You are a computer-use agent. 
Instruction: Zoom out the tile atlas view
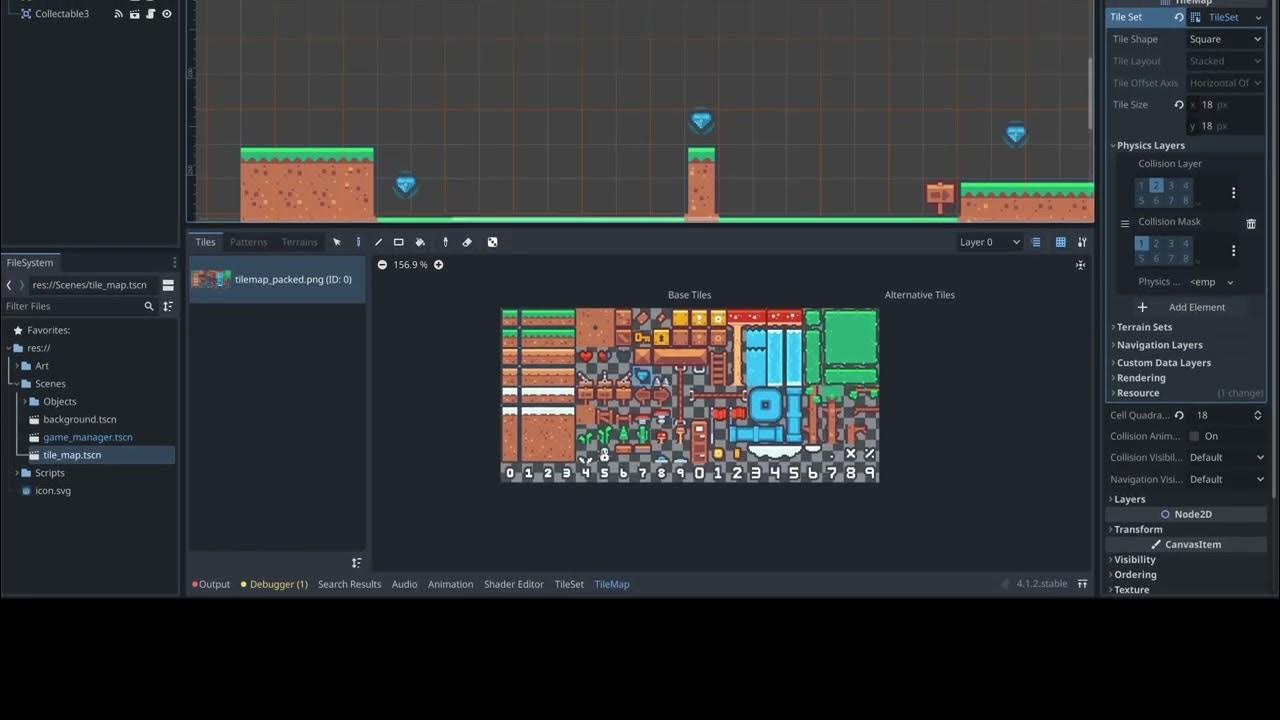382,265
